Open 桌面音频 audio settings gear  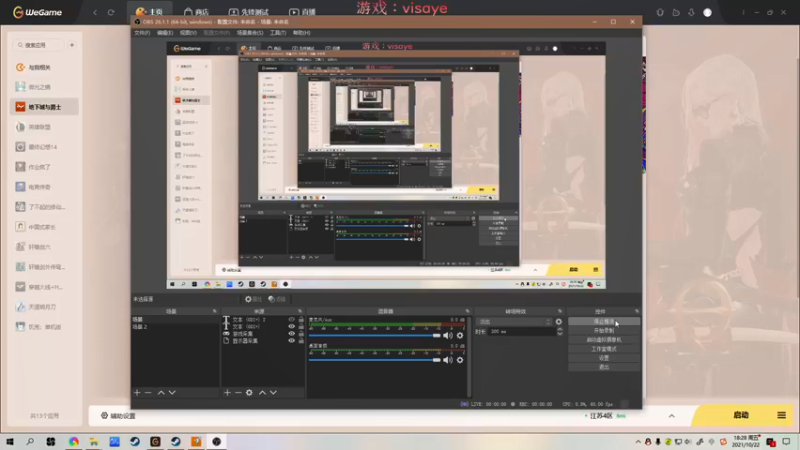coord(460,360)
